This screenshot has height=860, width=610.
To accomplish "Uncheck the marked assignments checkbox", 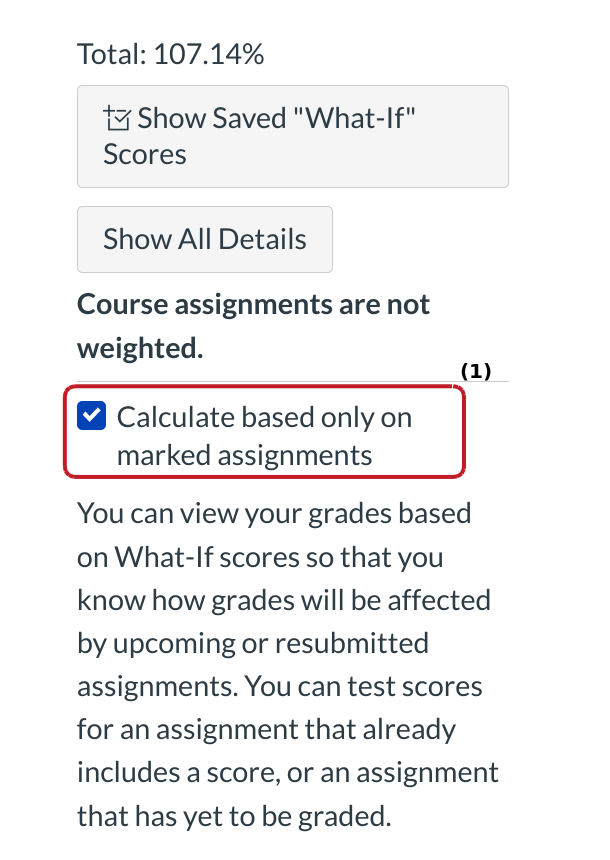I will pos(92,416).
